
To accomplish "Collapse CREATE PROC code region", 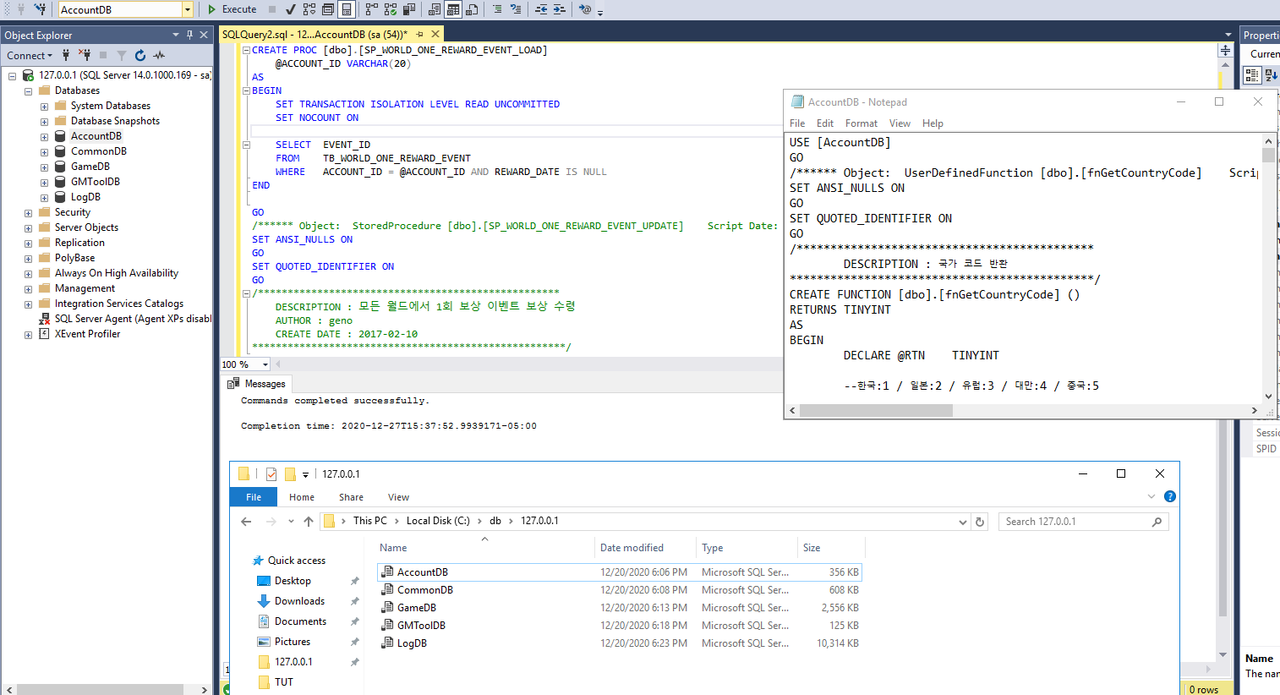I will point(247,50).
